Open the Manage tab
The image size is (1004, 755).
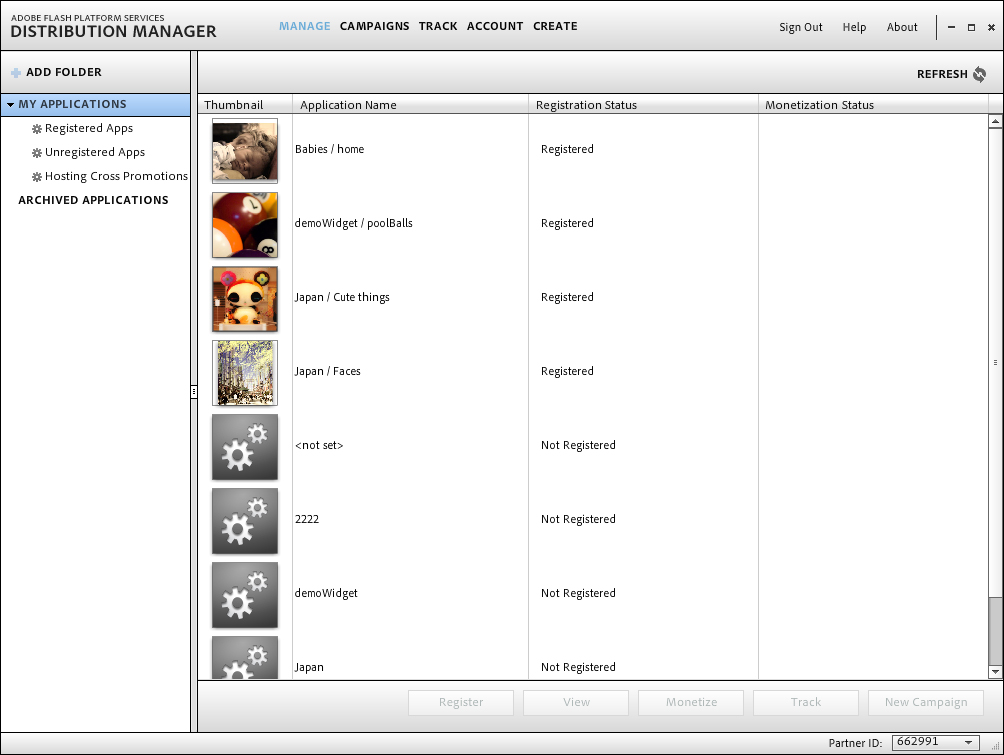click(305, 26)
